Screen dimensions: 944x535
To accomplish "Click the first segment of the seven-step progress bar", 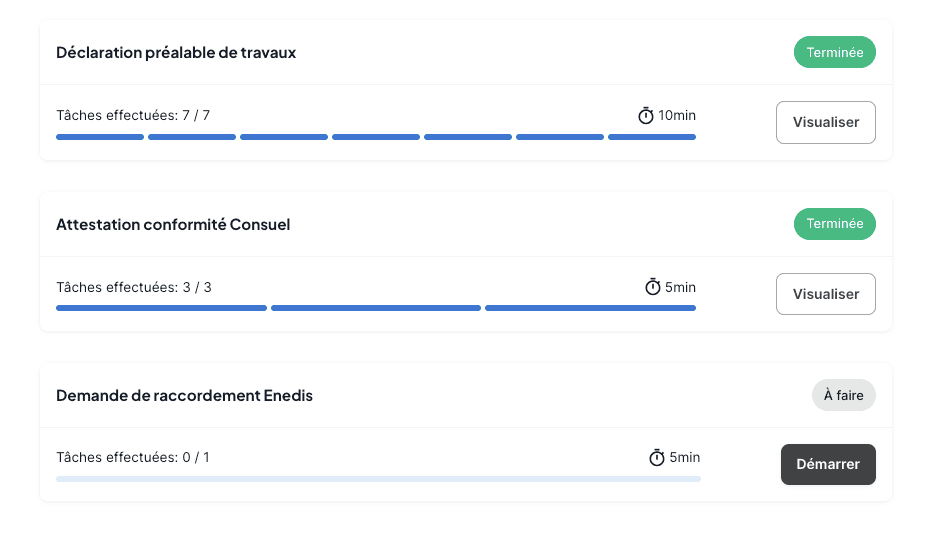I will click(x=100, y=137).
